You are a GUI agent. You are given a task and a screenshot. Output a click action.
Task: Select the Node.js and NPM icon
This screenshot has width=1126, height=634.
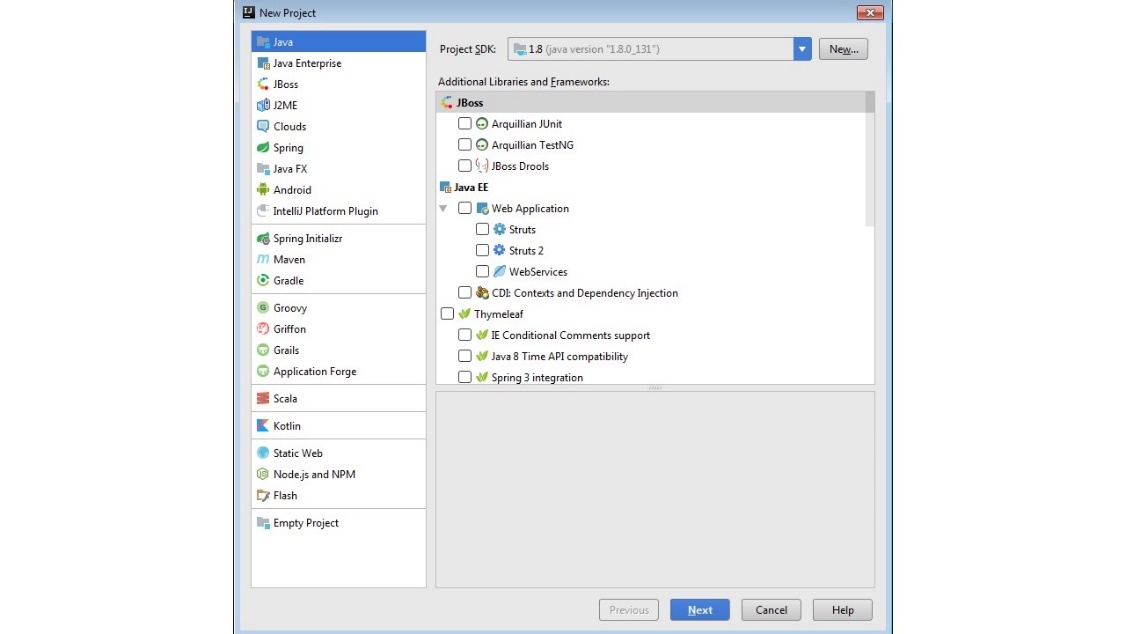coord(263,475)
